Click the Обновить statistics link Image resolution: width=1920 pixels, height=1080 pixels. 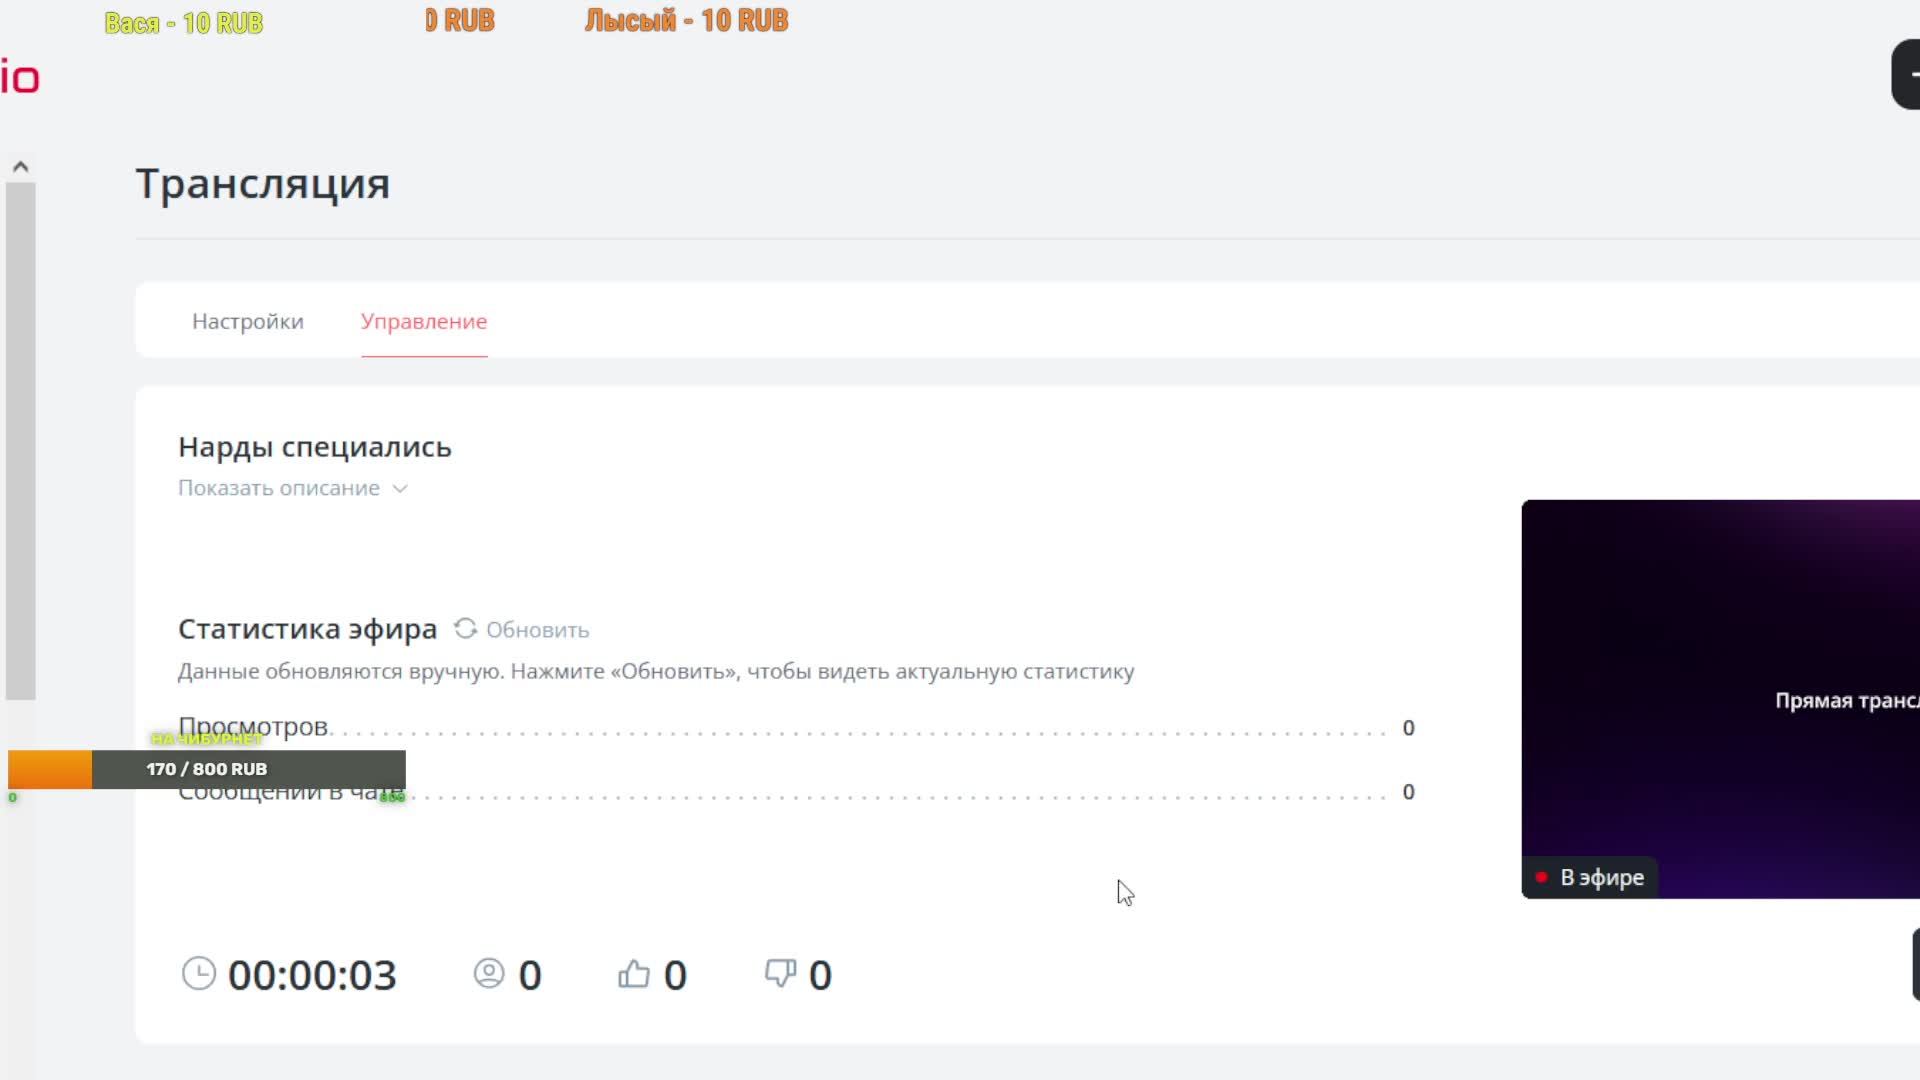(x=537, y=630)
